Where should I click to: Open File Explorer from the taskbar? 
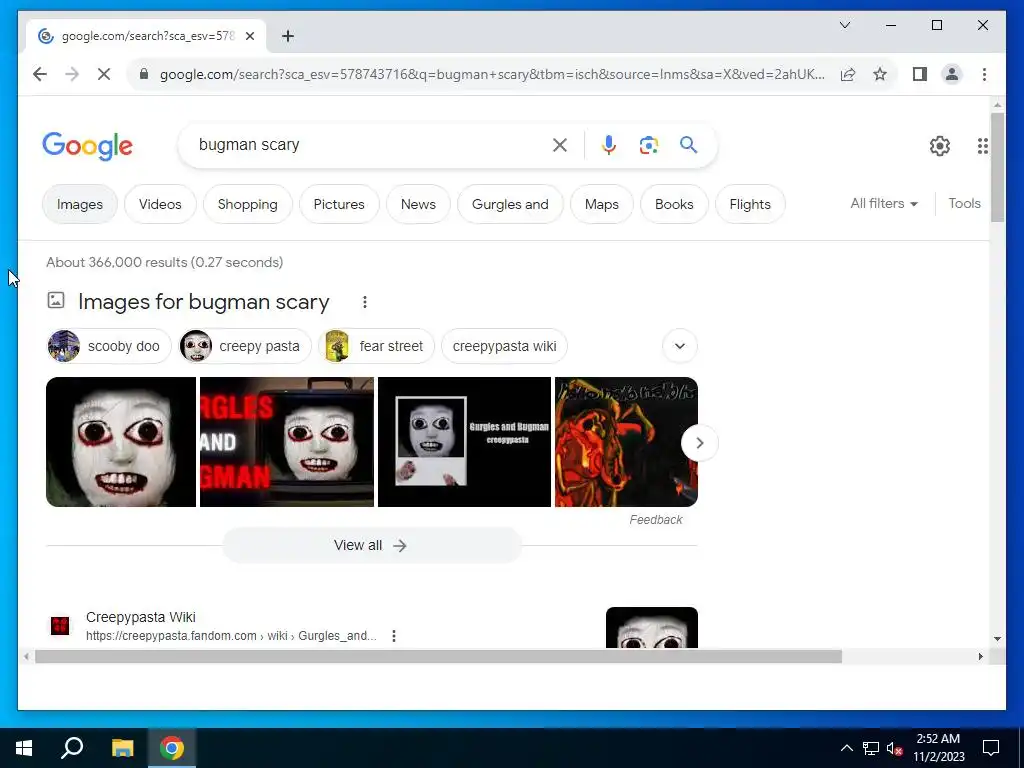pyautogui.click(x=122, y=748)
